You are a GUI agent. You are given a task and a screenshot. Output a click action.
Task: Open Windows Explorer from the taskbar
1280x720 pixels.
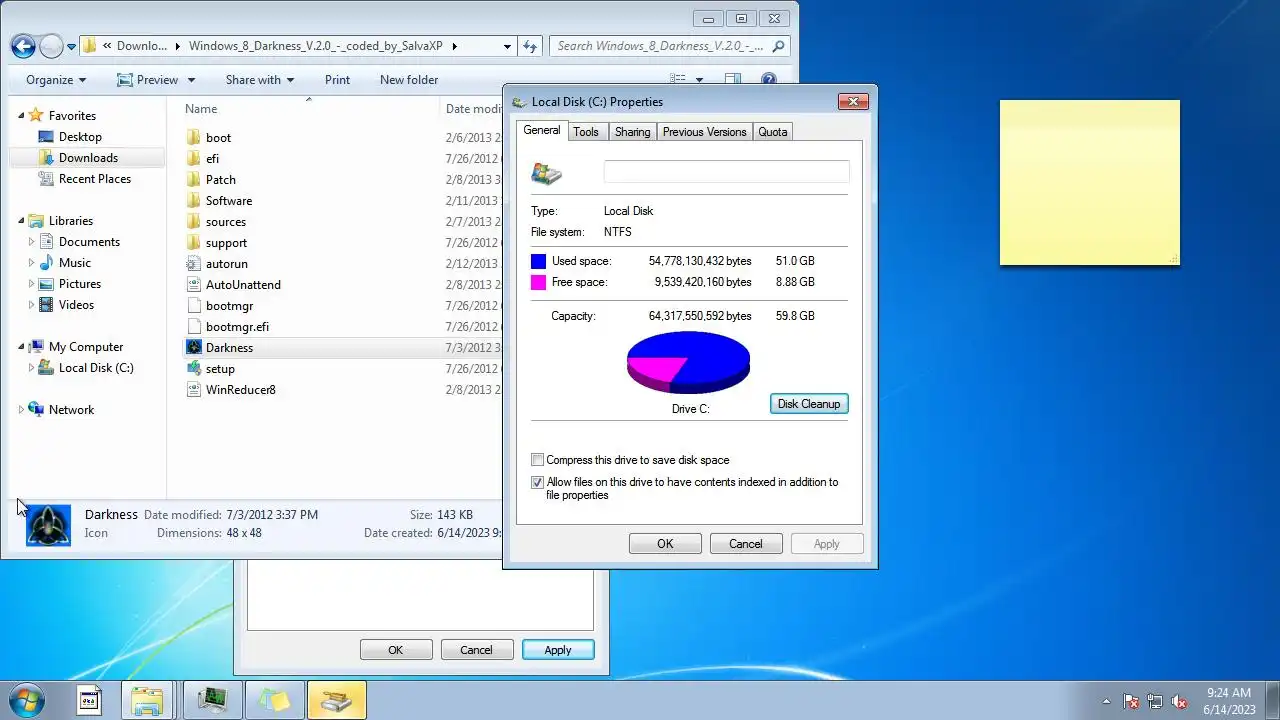point(148,700)
